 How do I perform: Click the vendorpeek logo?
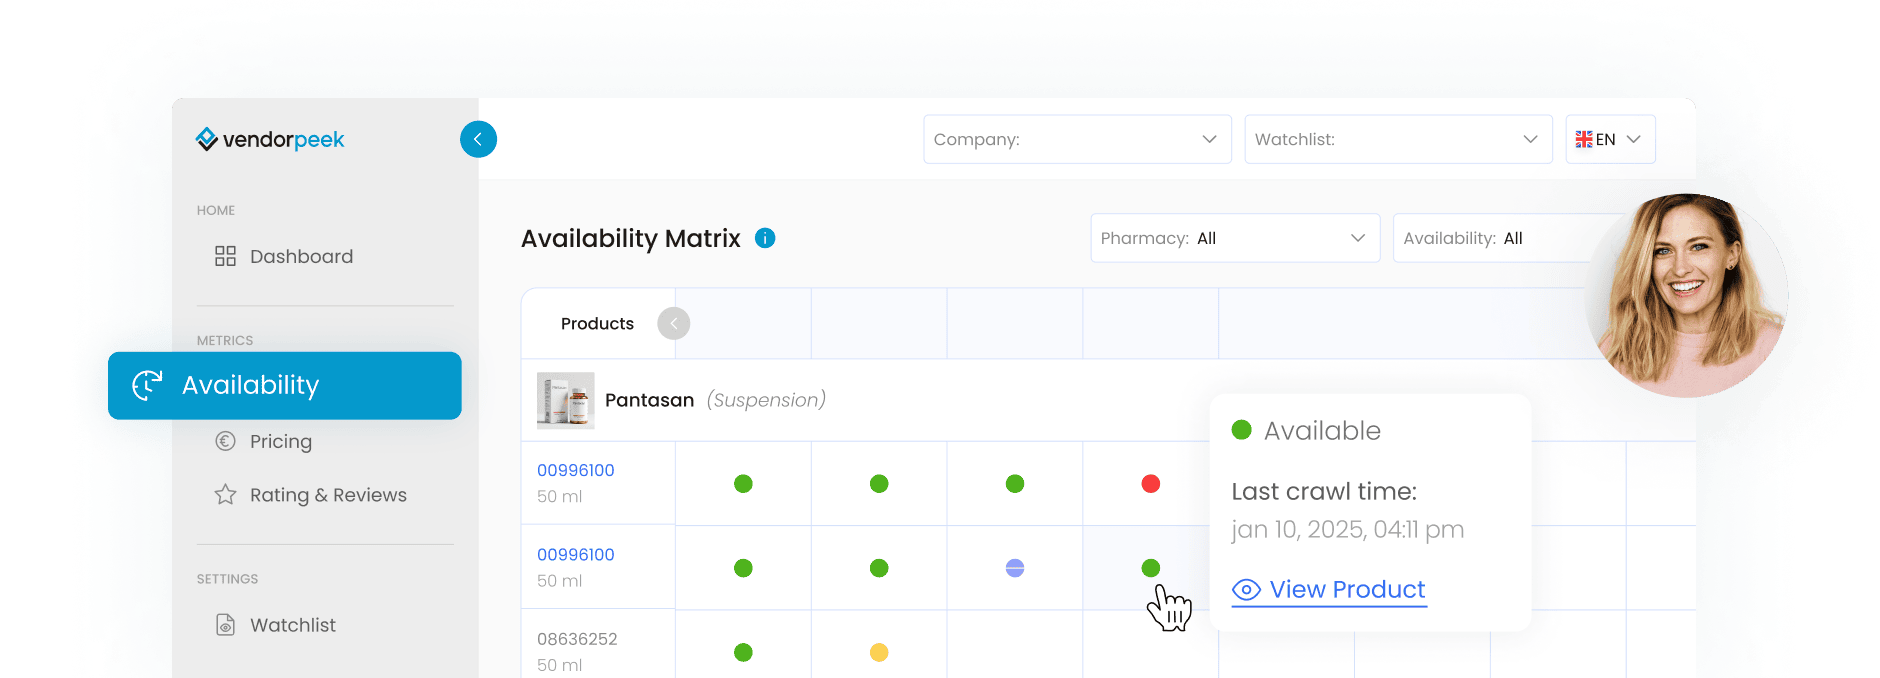pyautogui.click(x=270, y=140)
